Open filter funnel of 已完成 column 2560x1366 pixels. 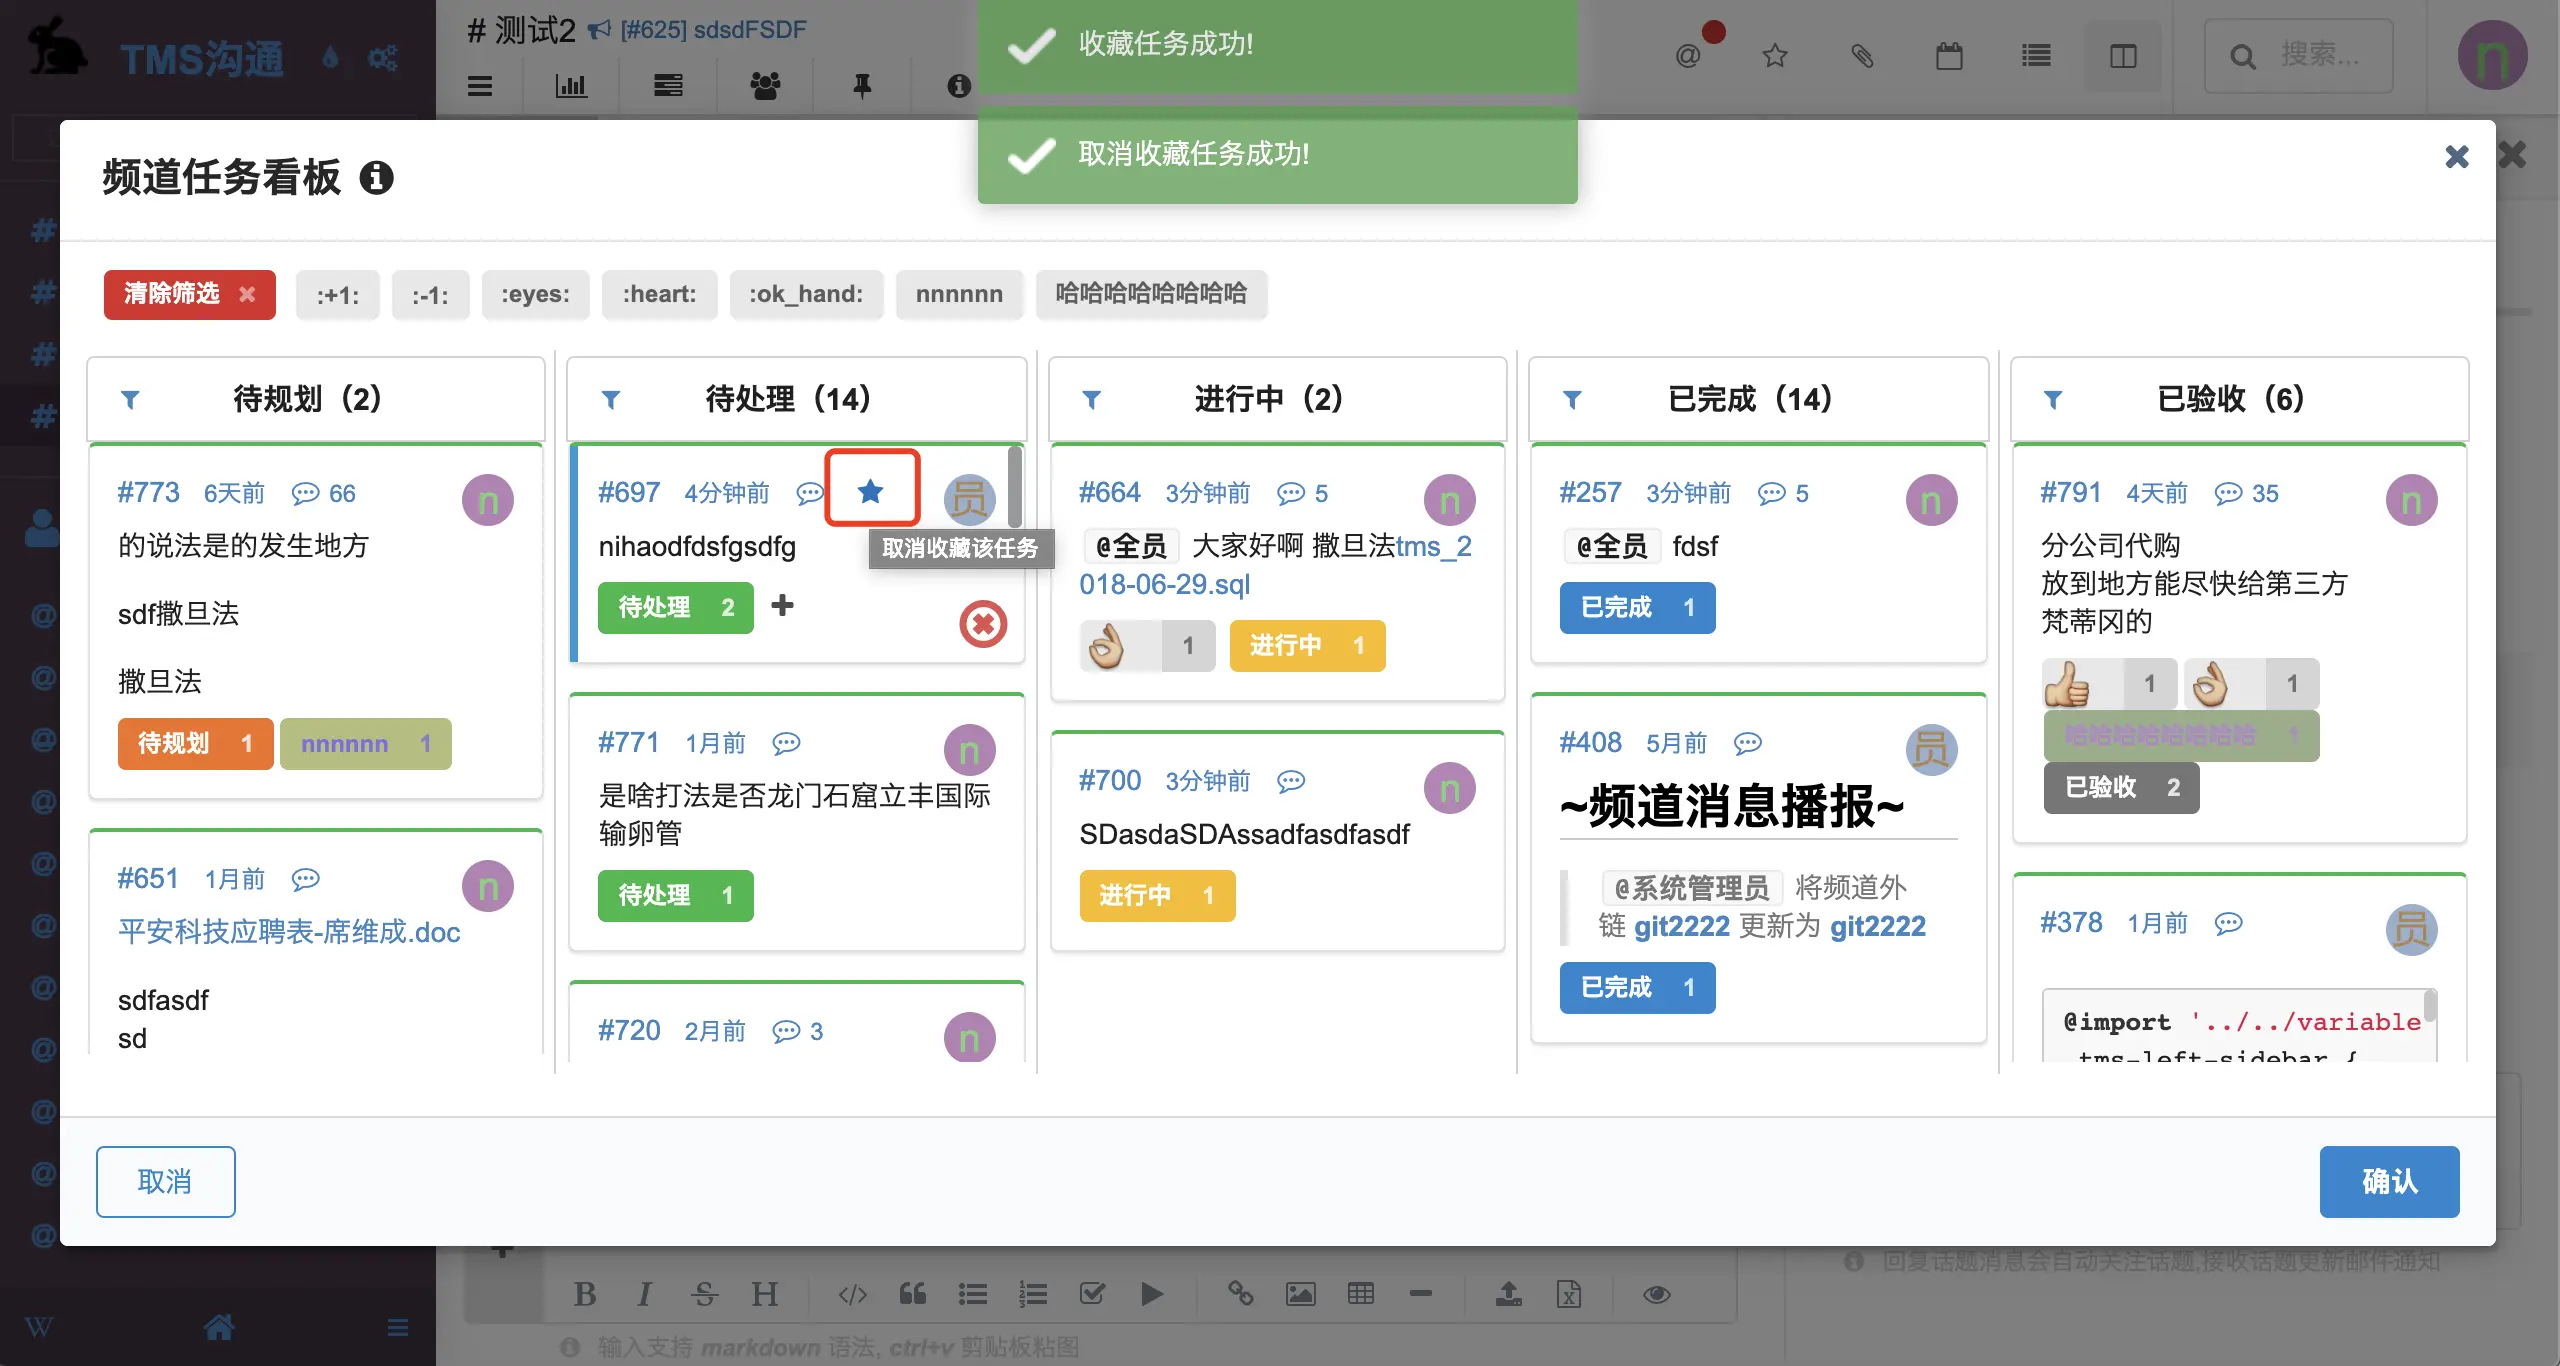pyautogui.click(x=1572, y=400)
